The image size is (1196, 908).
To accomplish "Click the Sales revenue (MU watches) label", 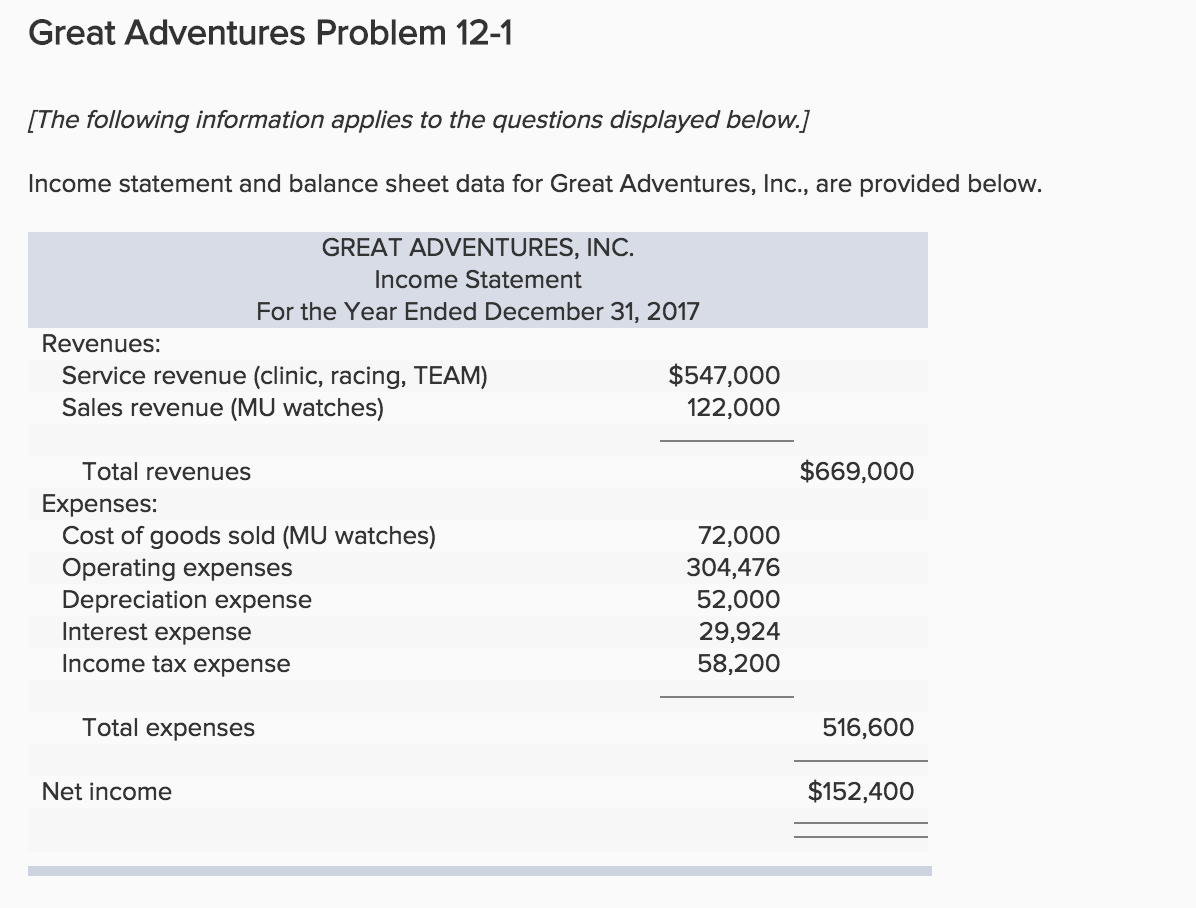I will [223, 408].
